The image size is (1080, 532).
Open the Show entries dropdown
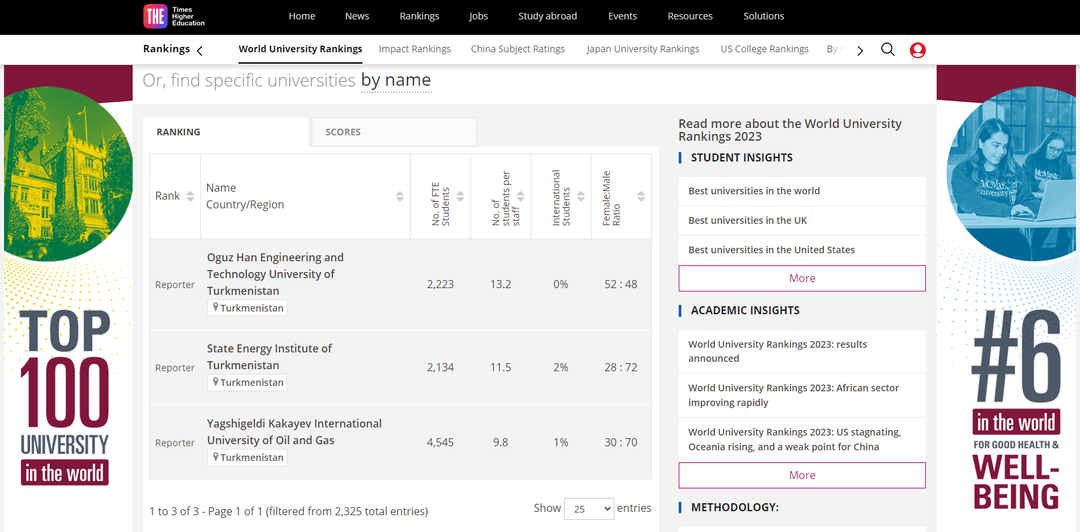pos(589,509)
